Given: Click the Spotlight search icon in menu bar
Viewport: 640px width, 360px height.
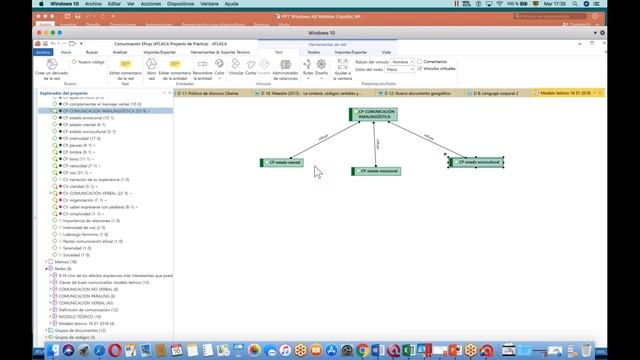Looking at the screenshot, I should point(575,4).
